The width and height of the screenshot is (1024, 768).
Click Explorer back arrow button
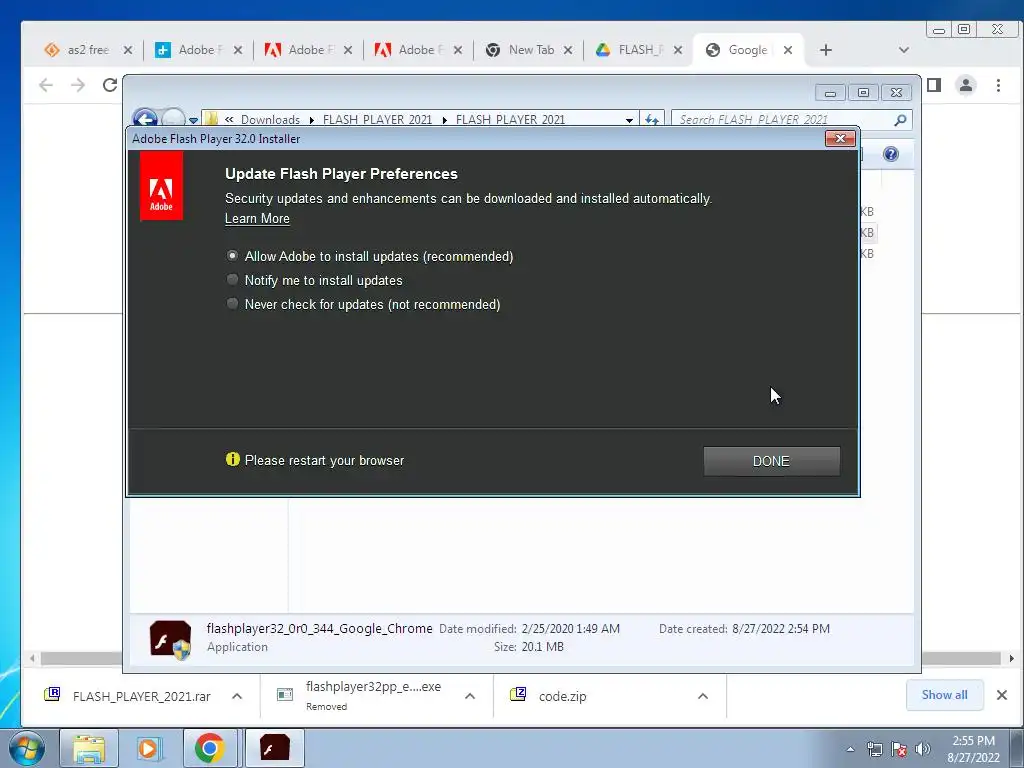coord(145,119)
